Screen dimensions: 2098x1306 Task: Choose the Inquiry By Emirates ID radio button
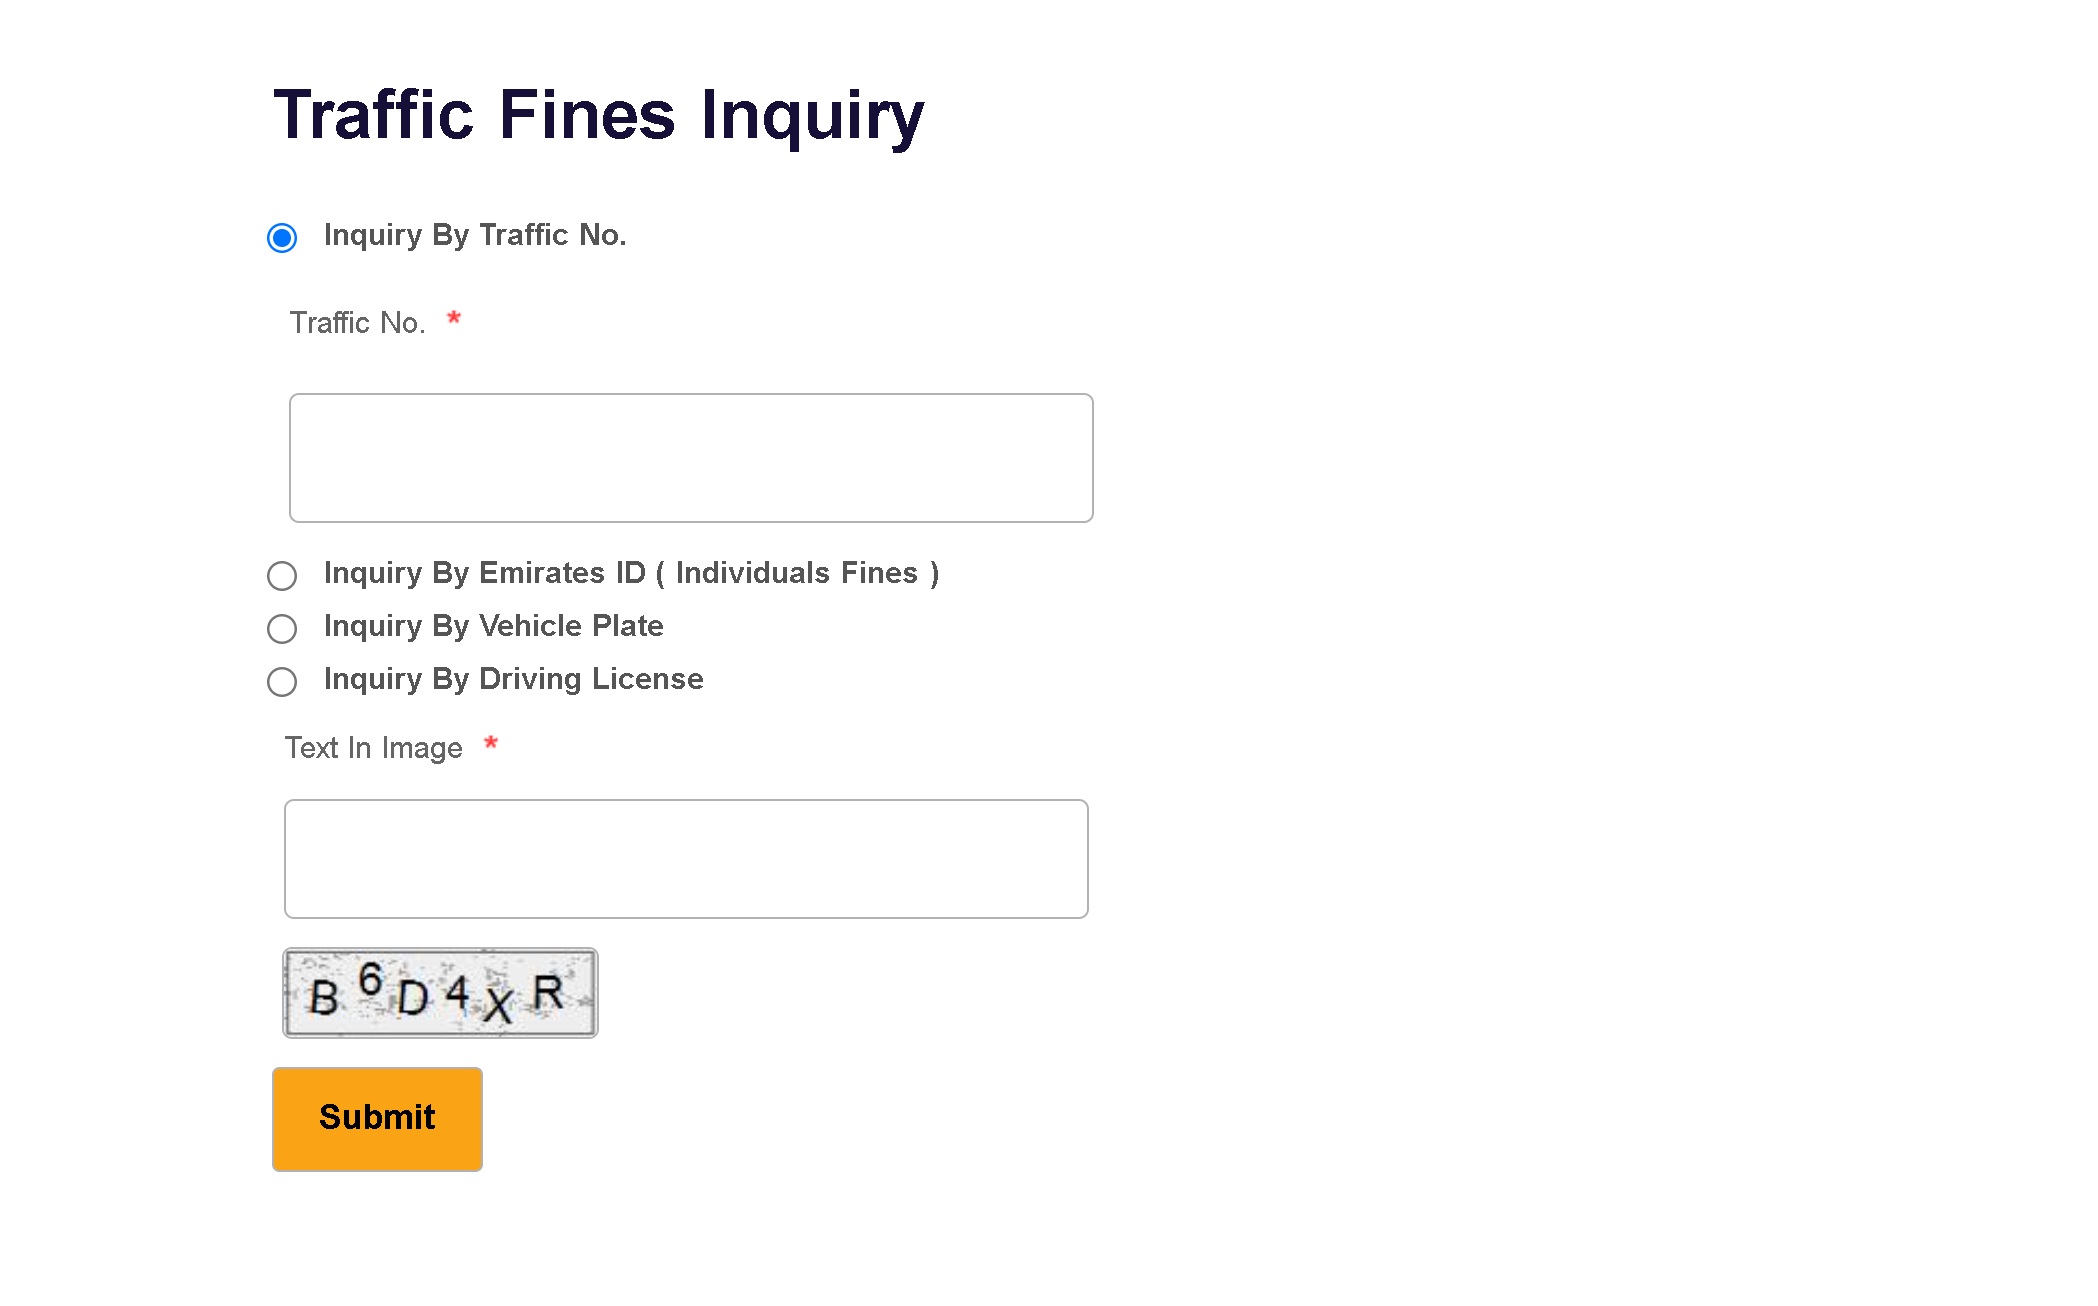pyautogui.click(x=282, y=576)
